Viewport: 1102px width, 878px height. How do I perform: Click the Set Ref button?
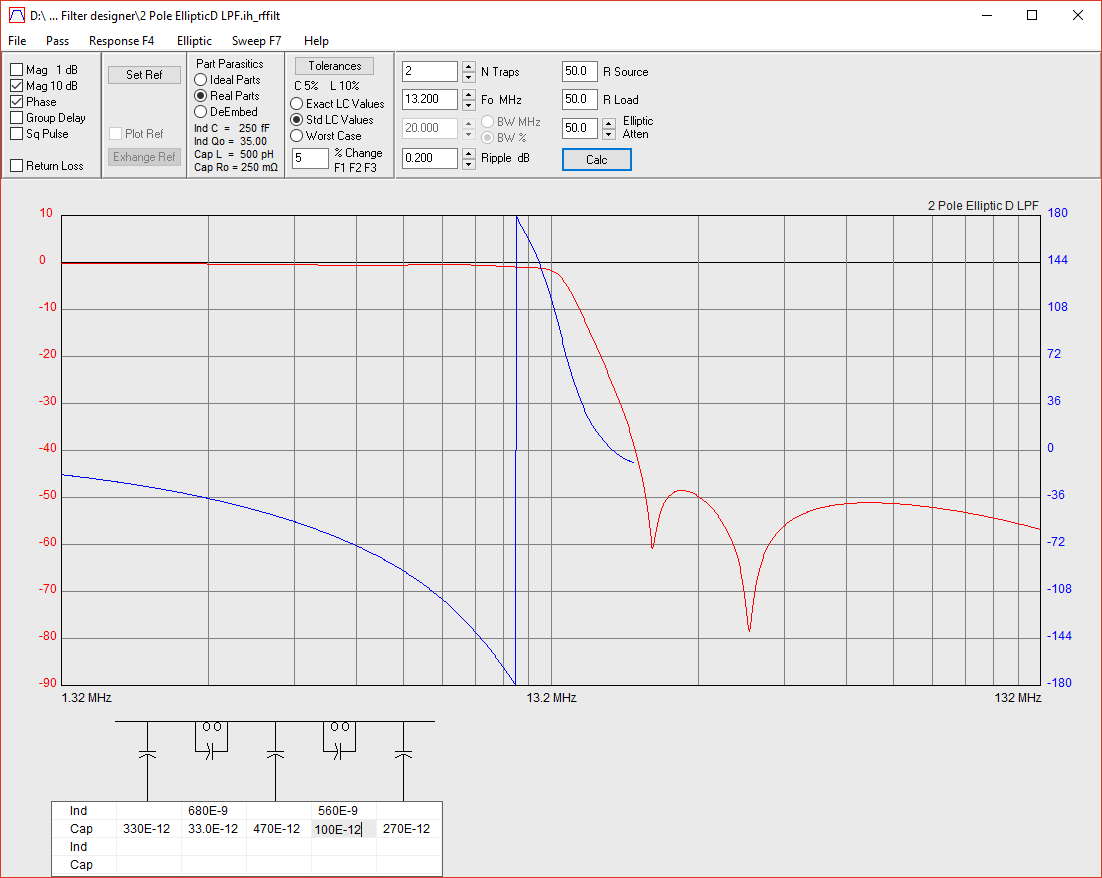point(144,75)
